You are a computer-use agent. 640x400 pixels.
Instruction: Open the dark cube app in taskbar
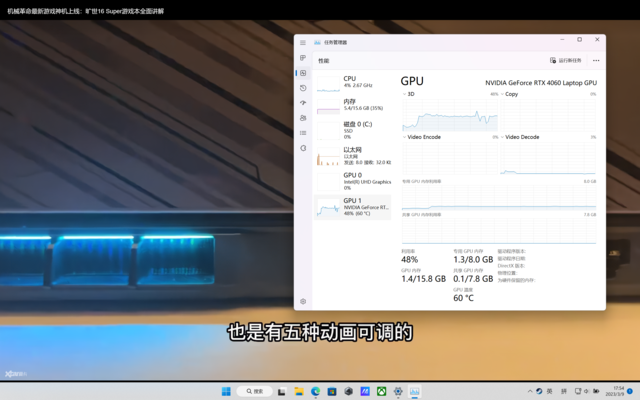point(348,391)
